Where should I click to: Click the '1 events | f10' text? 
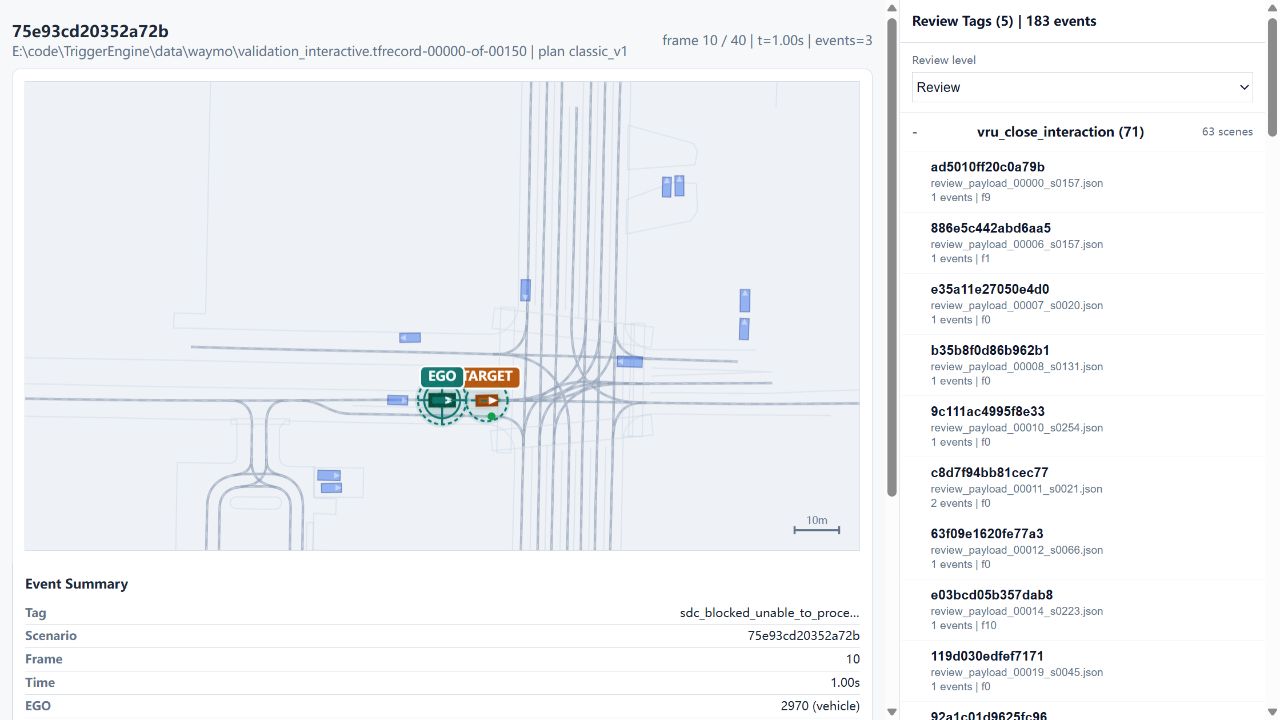(x=963, y=625)
